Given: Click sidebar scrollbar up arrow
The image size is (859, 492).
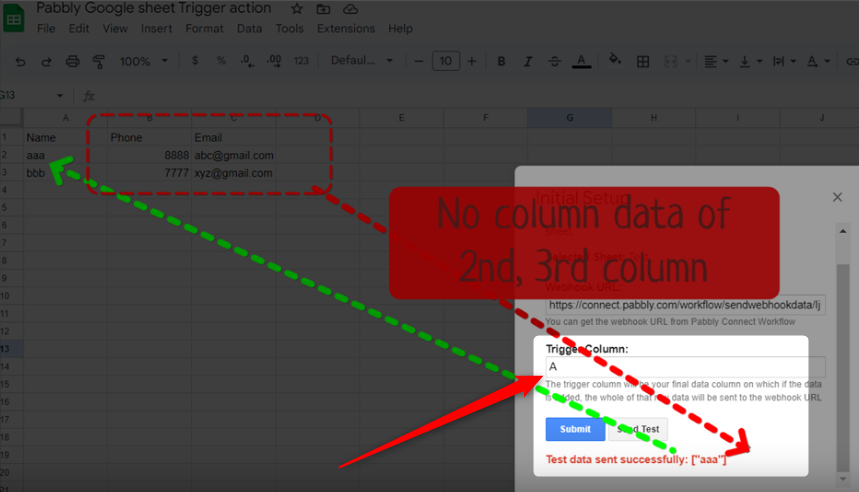Looking at the screenshot, I should pos(843,231).
